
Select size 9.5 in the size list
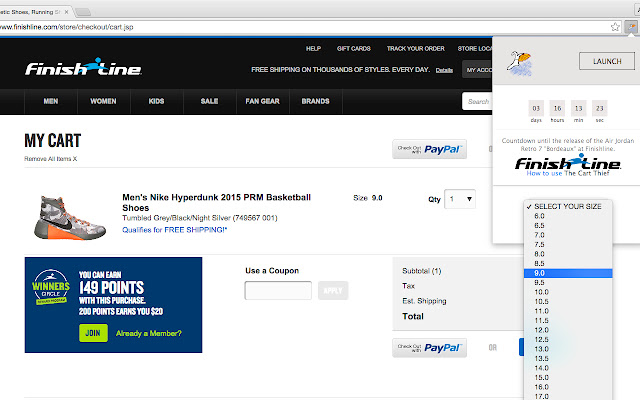pyautogui.click(x=568, y=282)
